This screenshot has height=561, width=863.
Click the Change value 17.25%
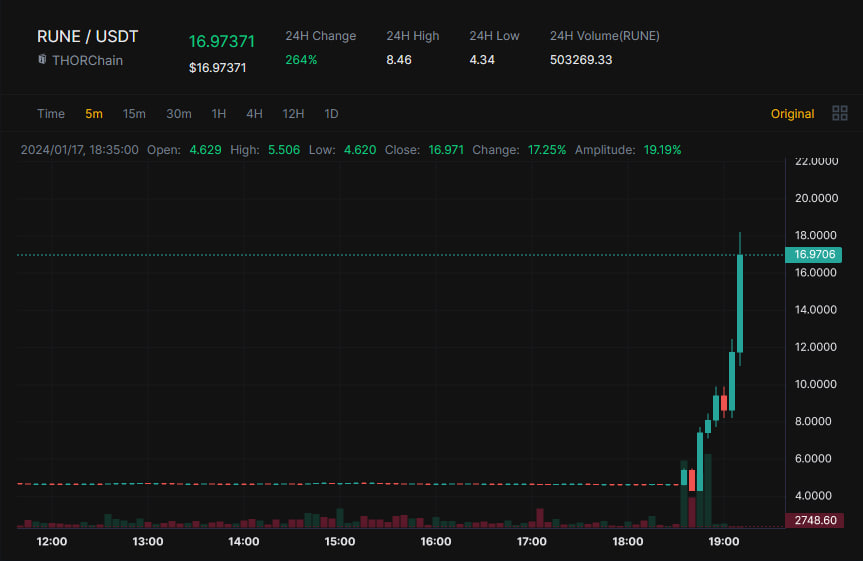[547, 150]
